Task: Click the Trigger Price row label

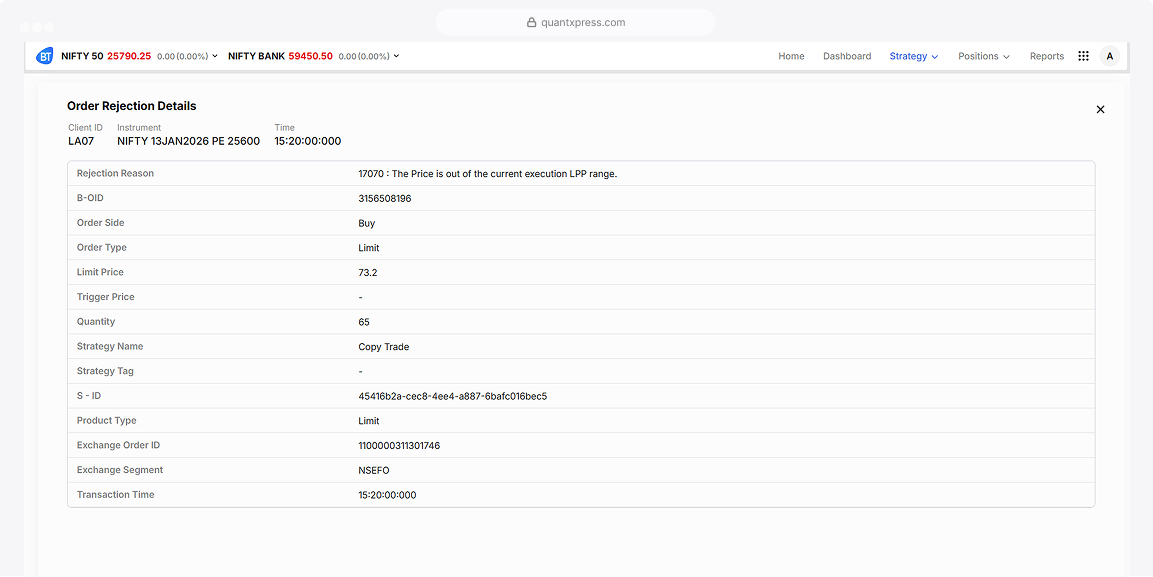Action: tap(106, 297)
